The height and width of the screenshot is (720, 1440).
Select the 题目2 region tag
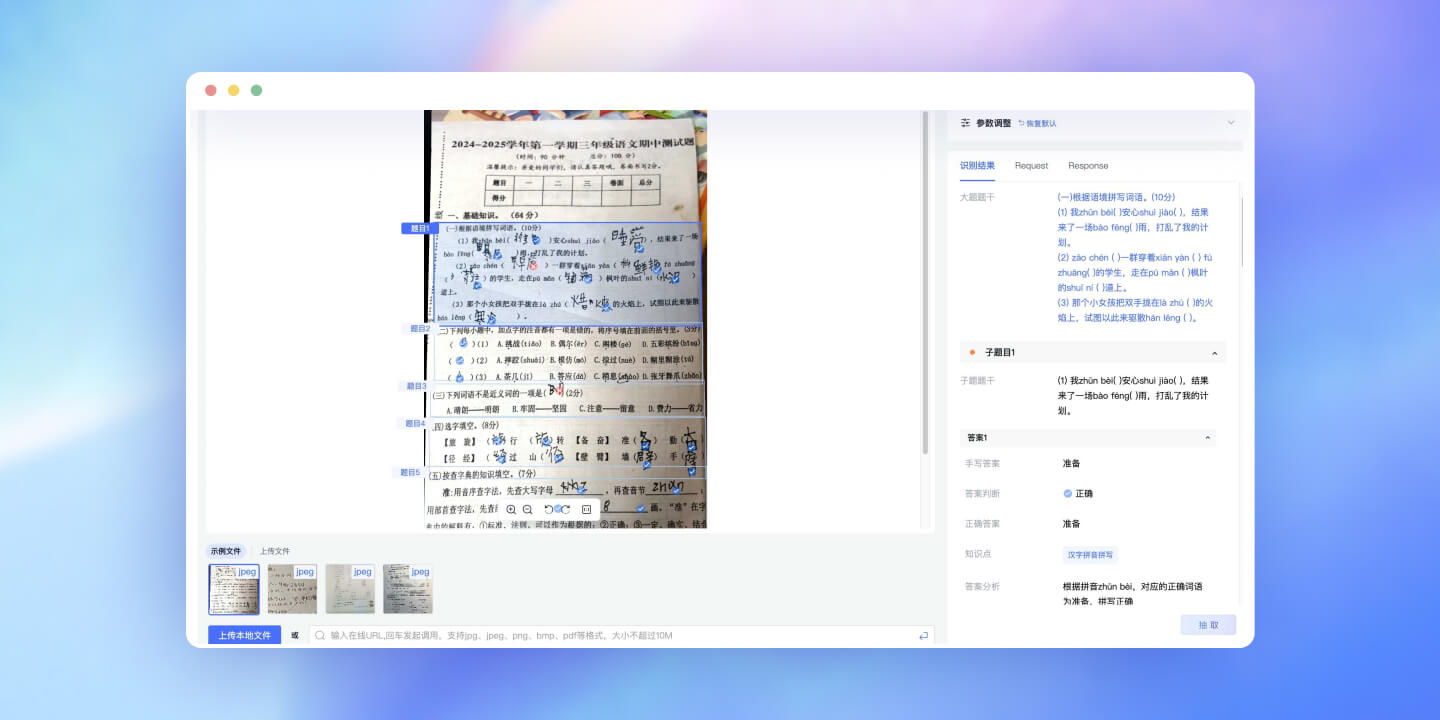click(419, 328)
